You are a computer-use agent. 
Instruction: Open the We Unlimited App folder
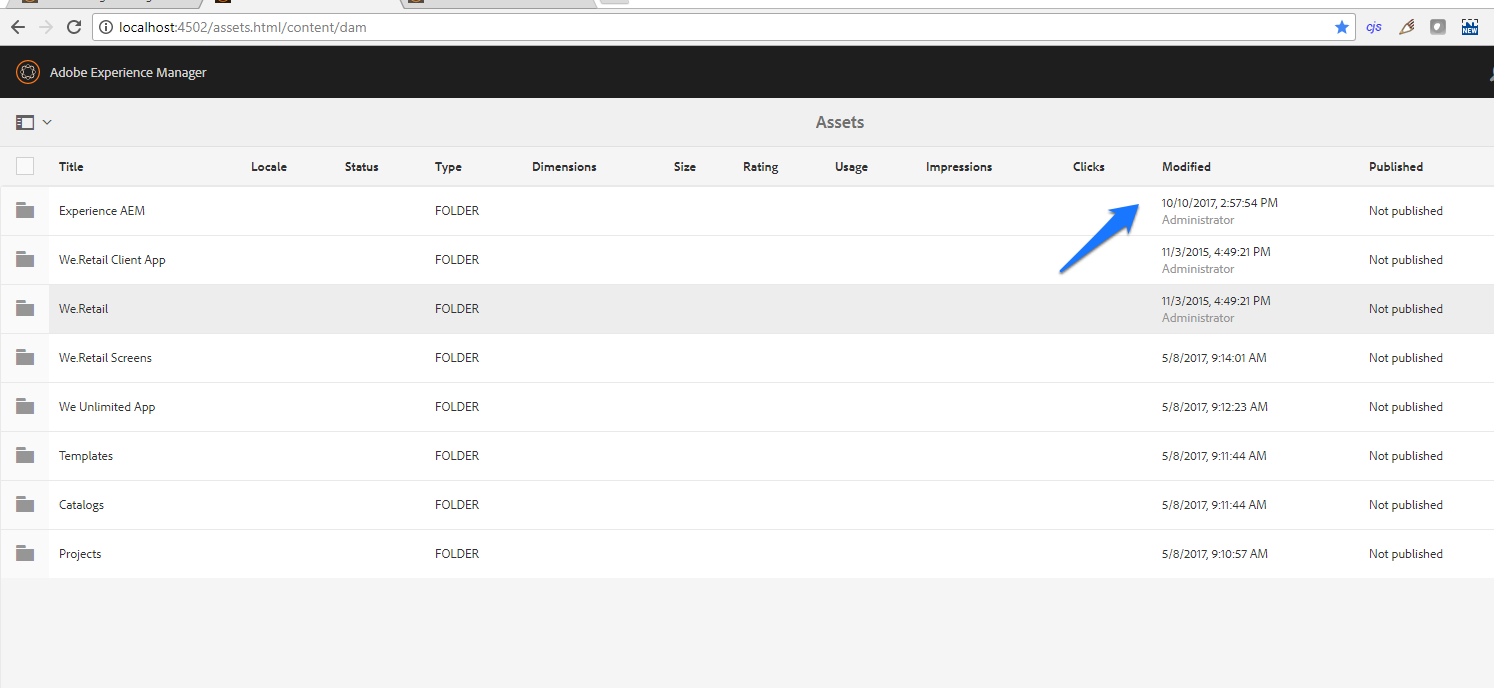click(x=107, y=406)
